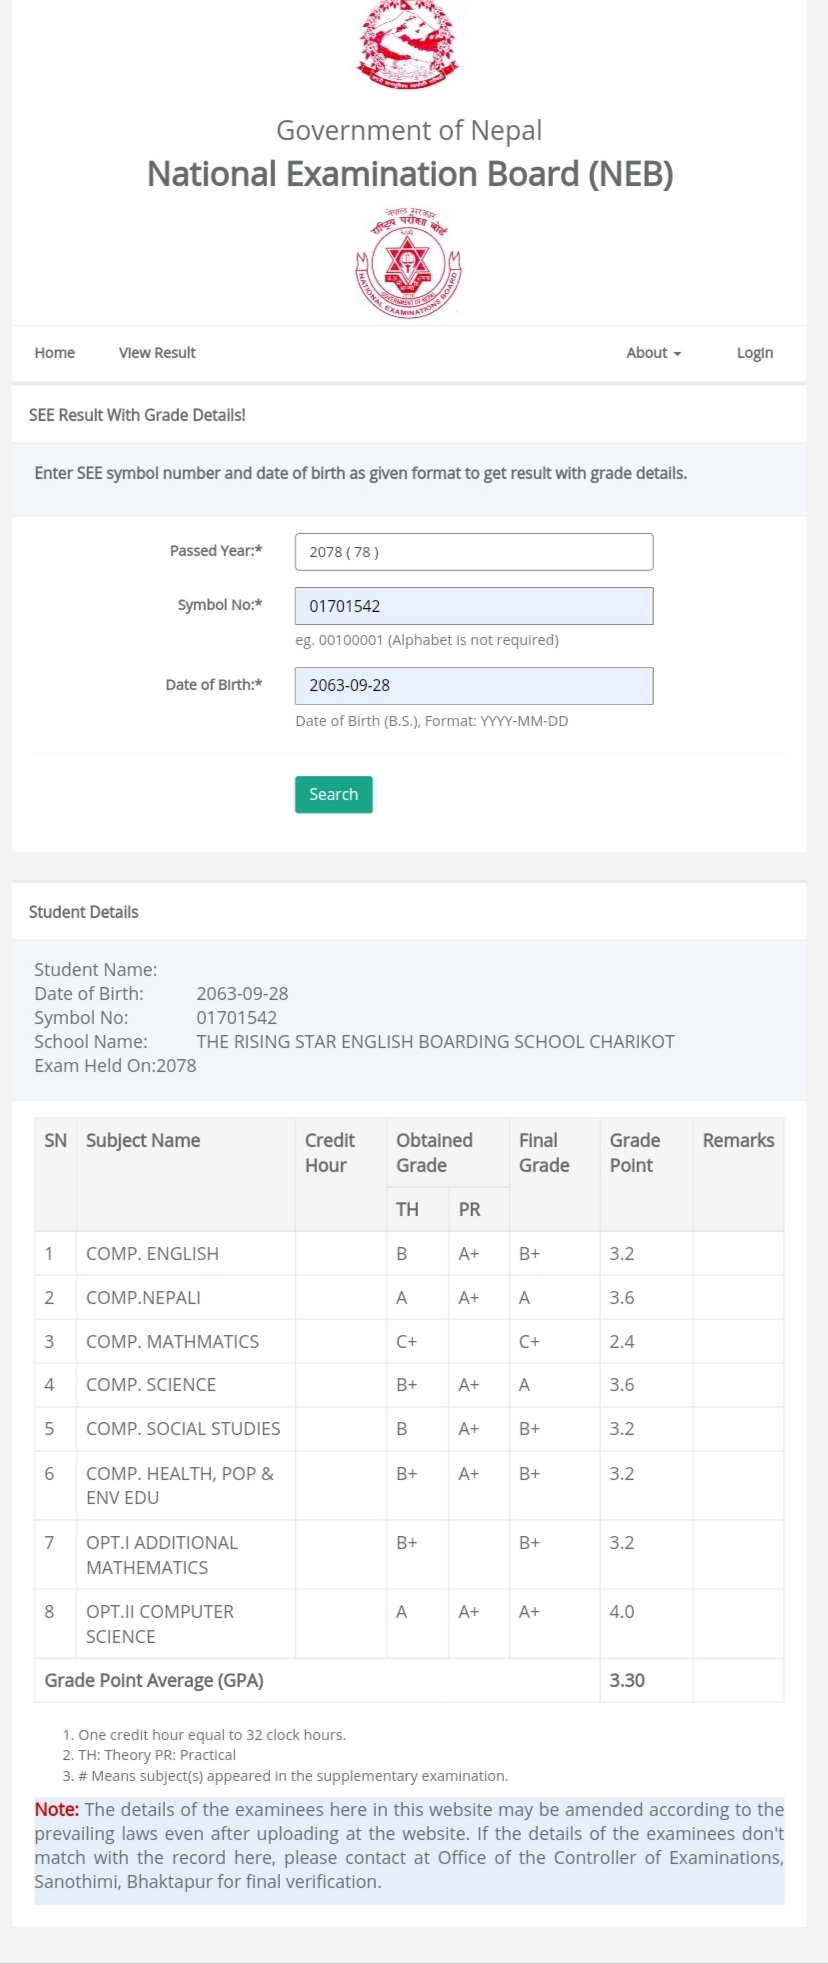
Task: Open the Passed Year selector
Action: (474, 552)
